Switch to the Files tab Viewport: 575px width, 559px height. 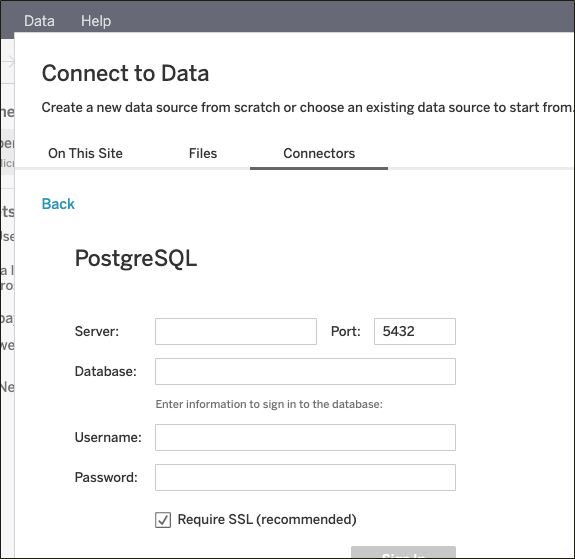pyautogui.click(x=203, y=153)
